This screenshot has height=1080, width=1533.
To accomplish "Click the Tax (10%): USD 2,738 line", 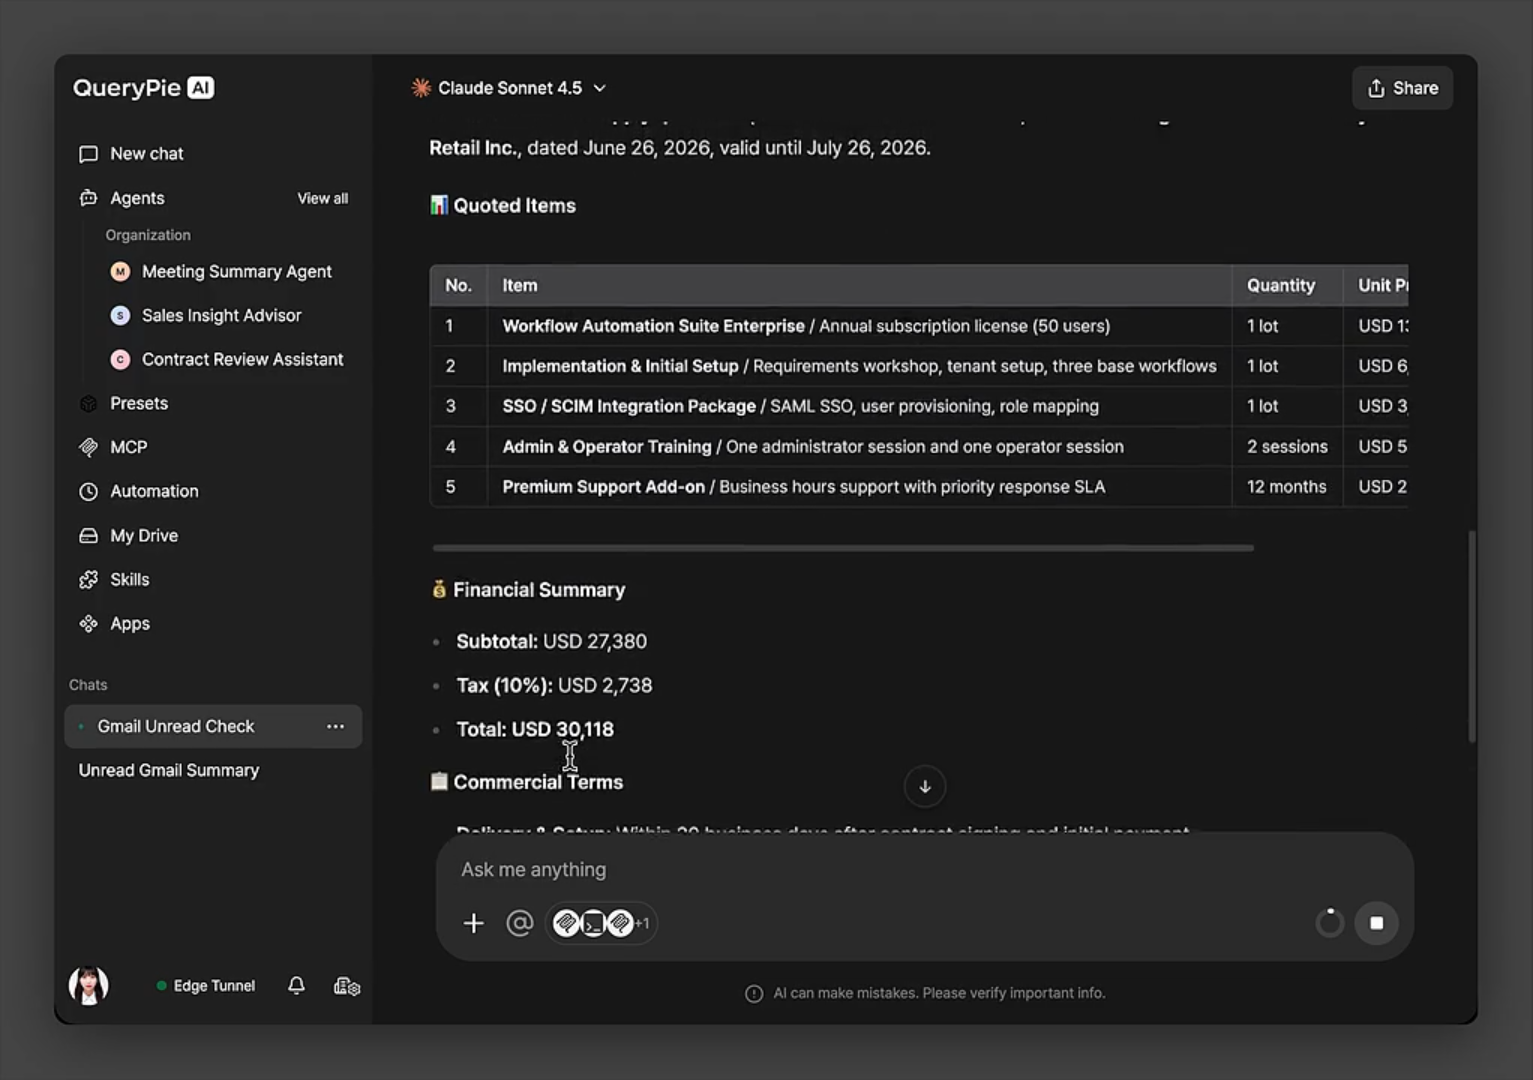I will coord(554,685).
